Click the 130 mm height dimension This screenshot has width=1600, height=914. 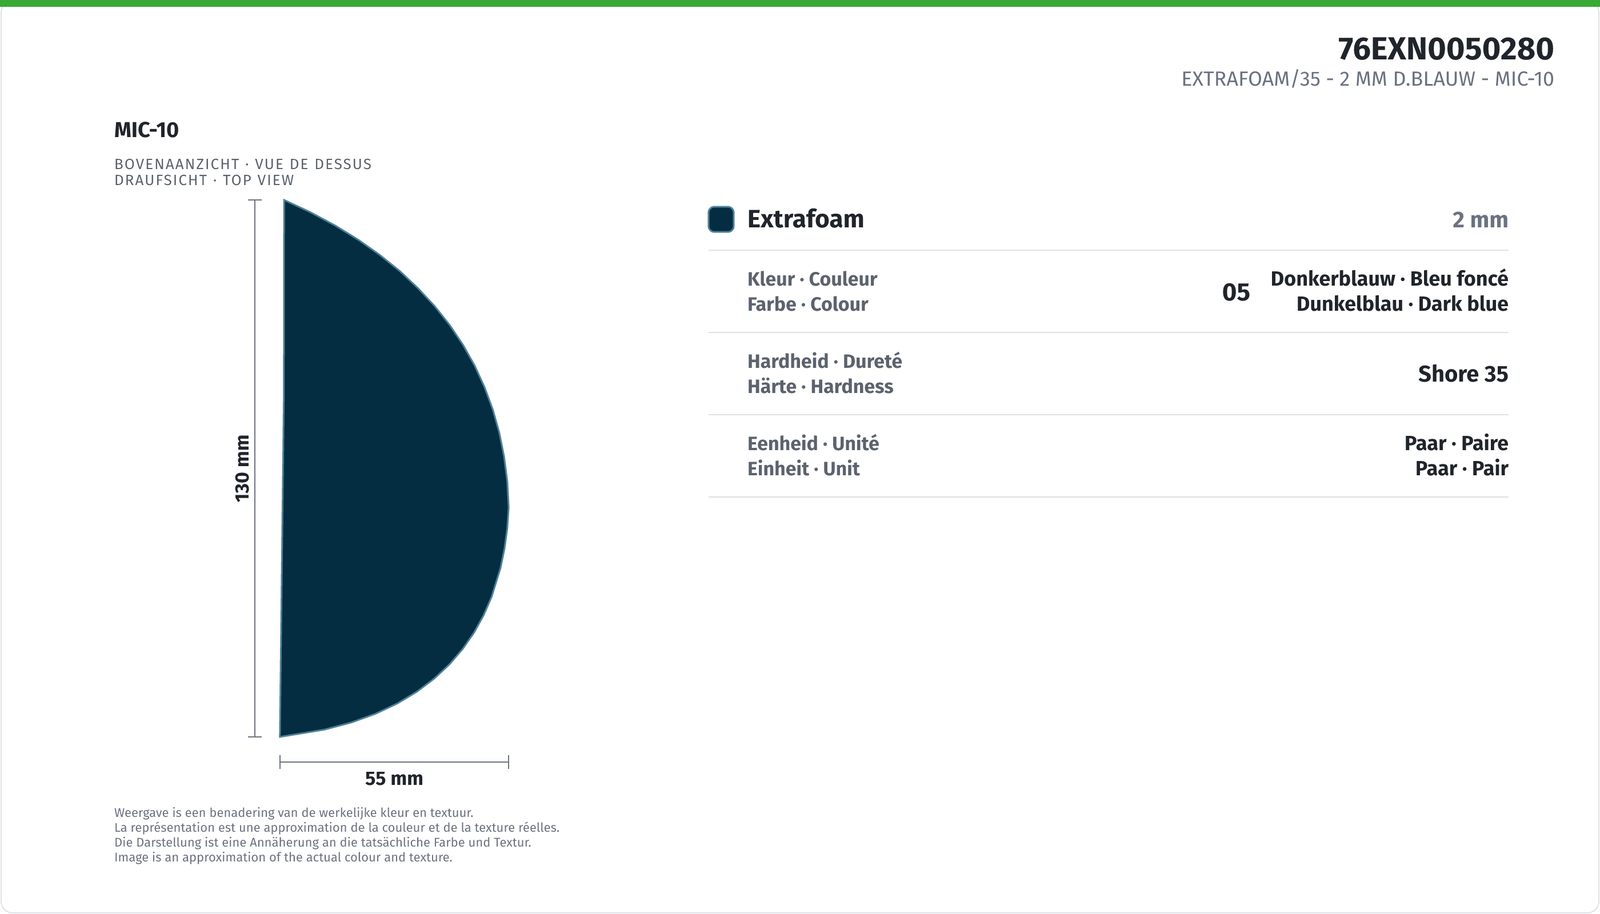pyautogui.click(x=242, y=468)
